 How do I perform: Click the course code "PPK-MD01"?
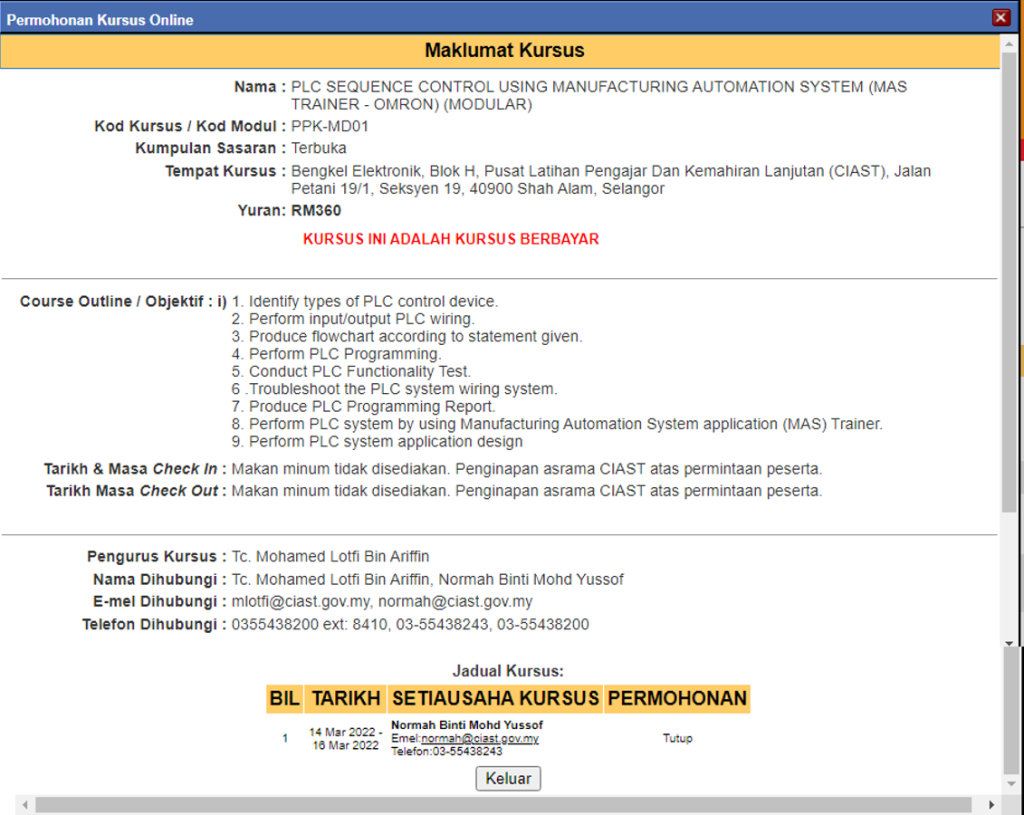coord(330,126)
